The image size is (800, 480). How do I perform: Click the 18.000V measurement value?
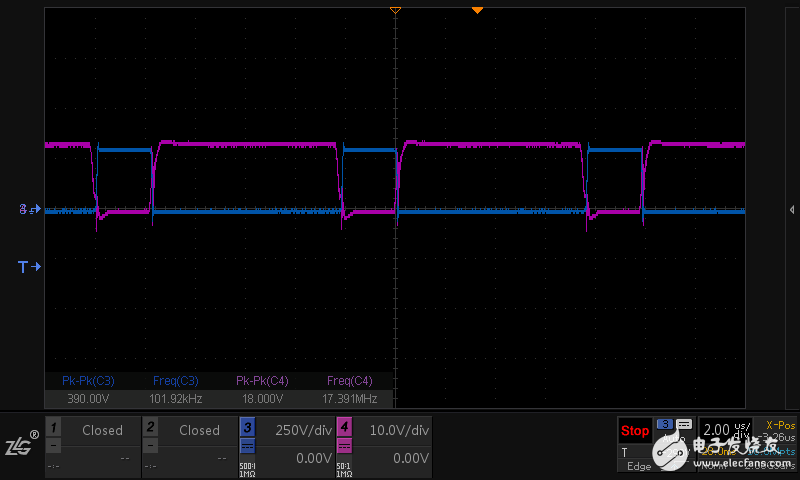[262, 398]
